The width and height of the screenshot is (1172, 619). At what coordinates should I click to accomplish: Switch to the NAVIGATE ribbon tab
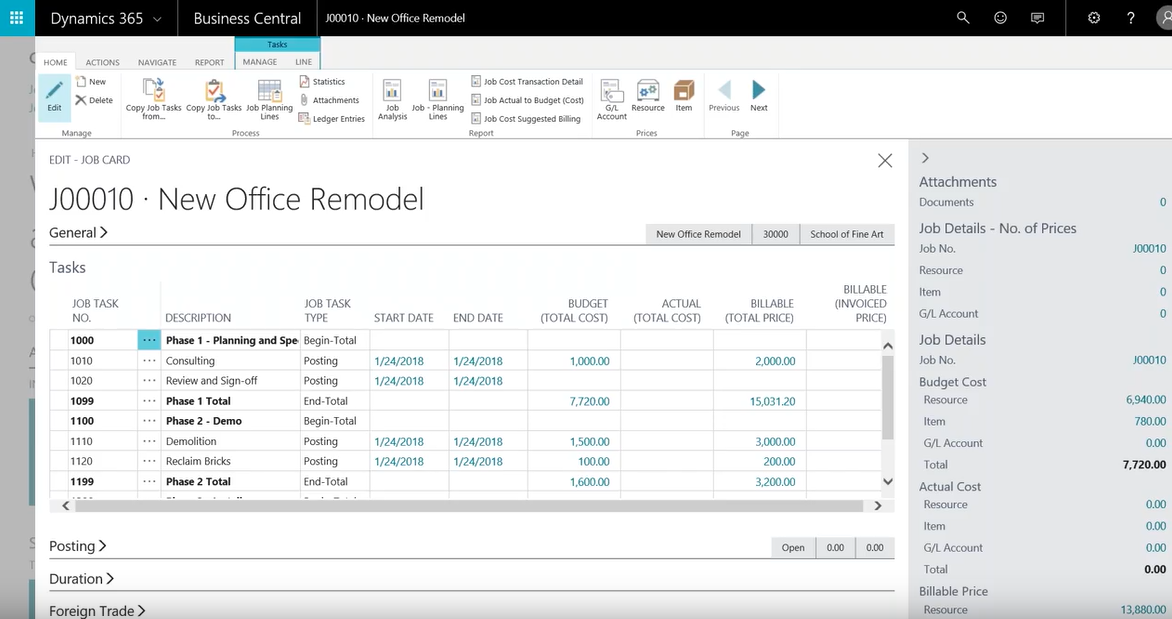(157, 62)
